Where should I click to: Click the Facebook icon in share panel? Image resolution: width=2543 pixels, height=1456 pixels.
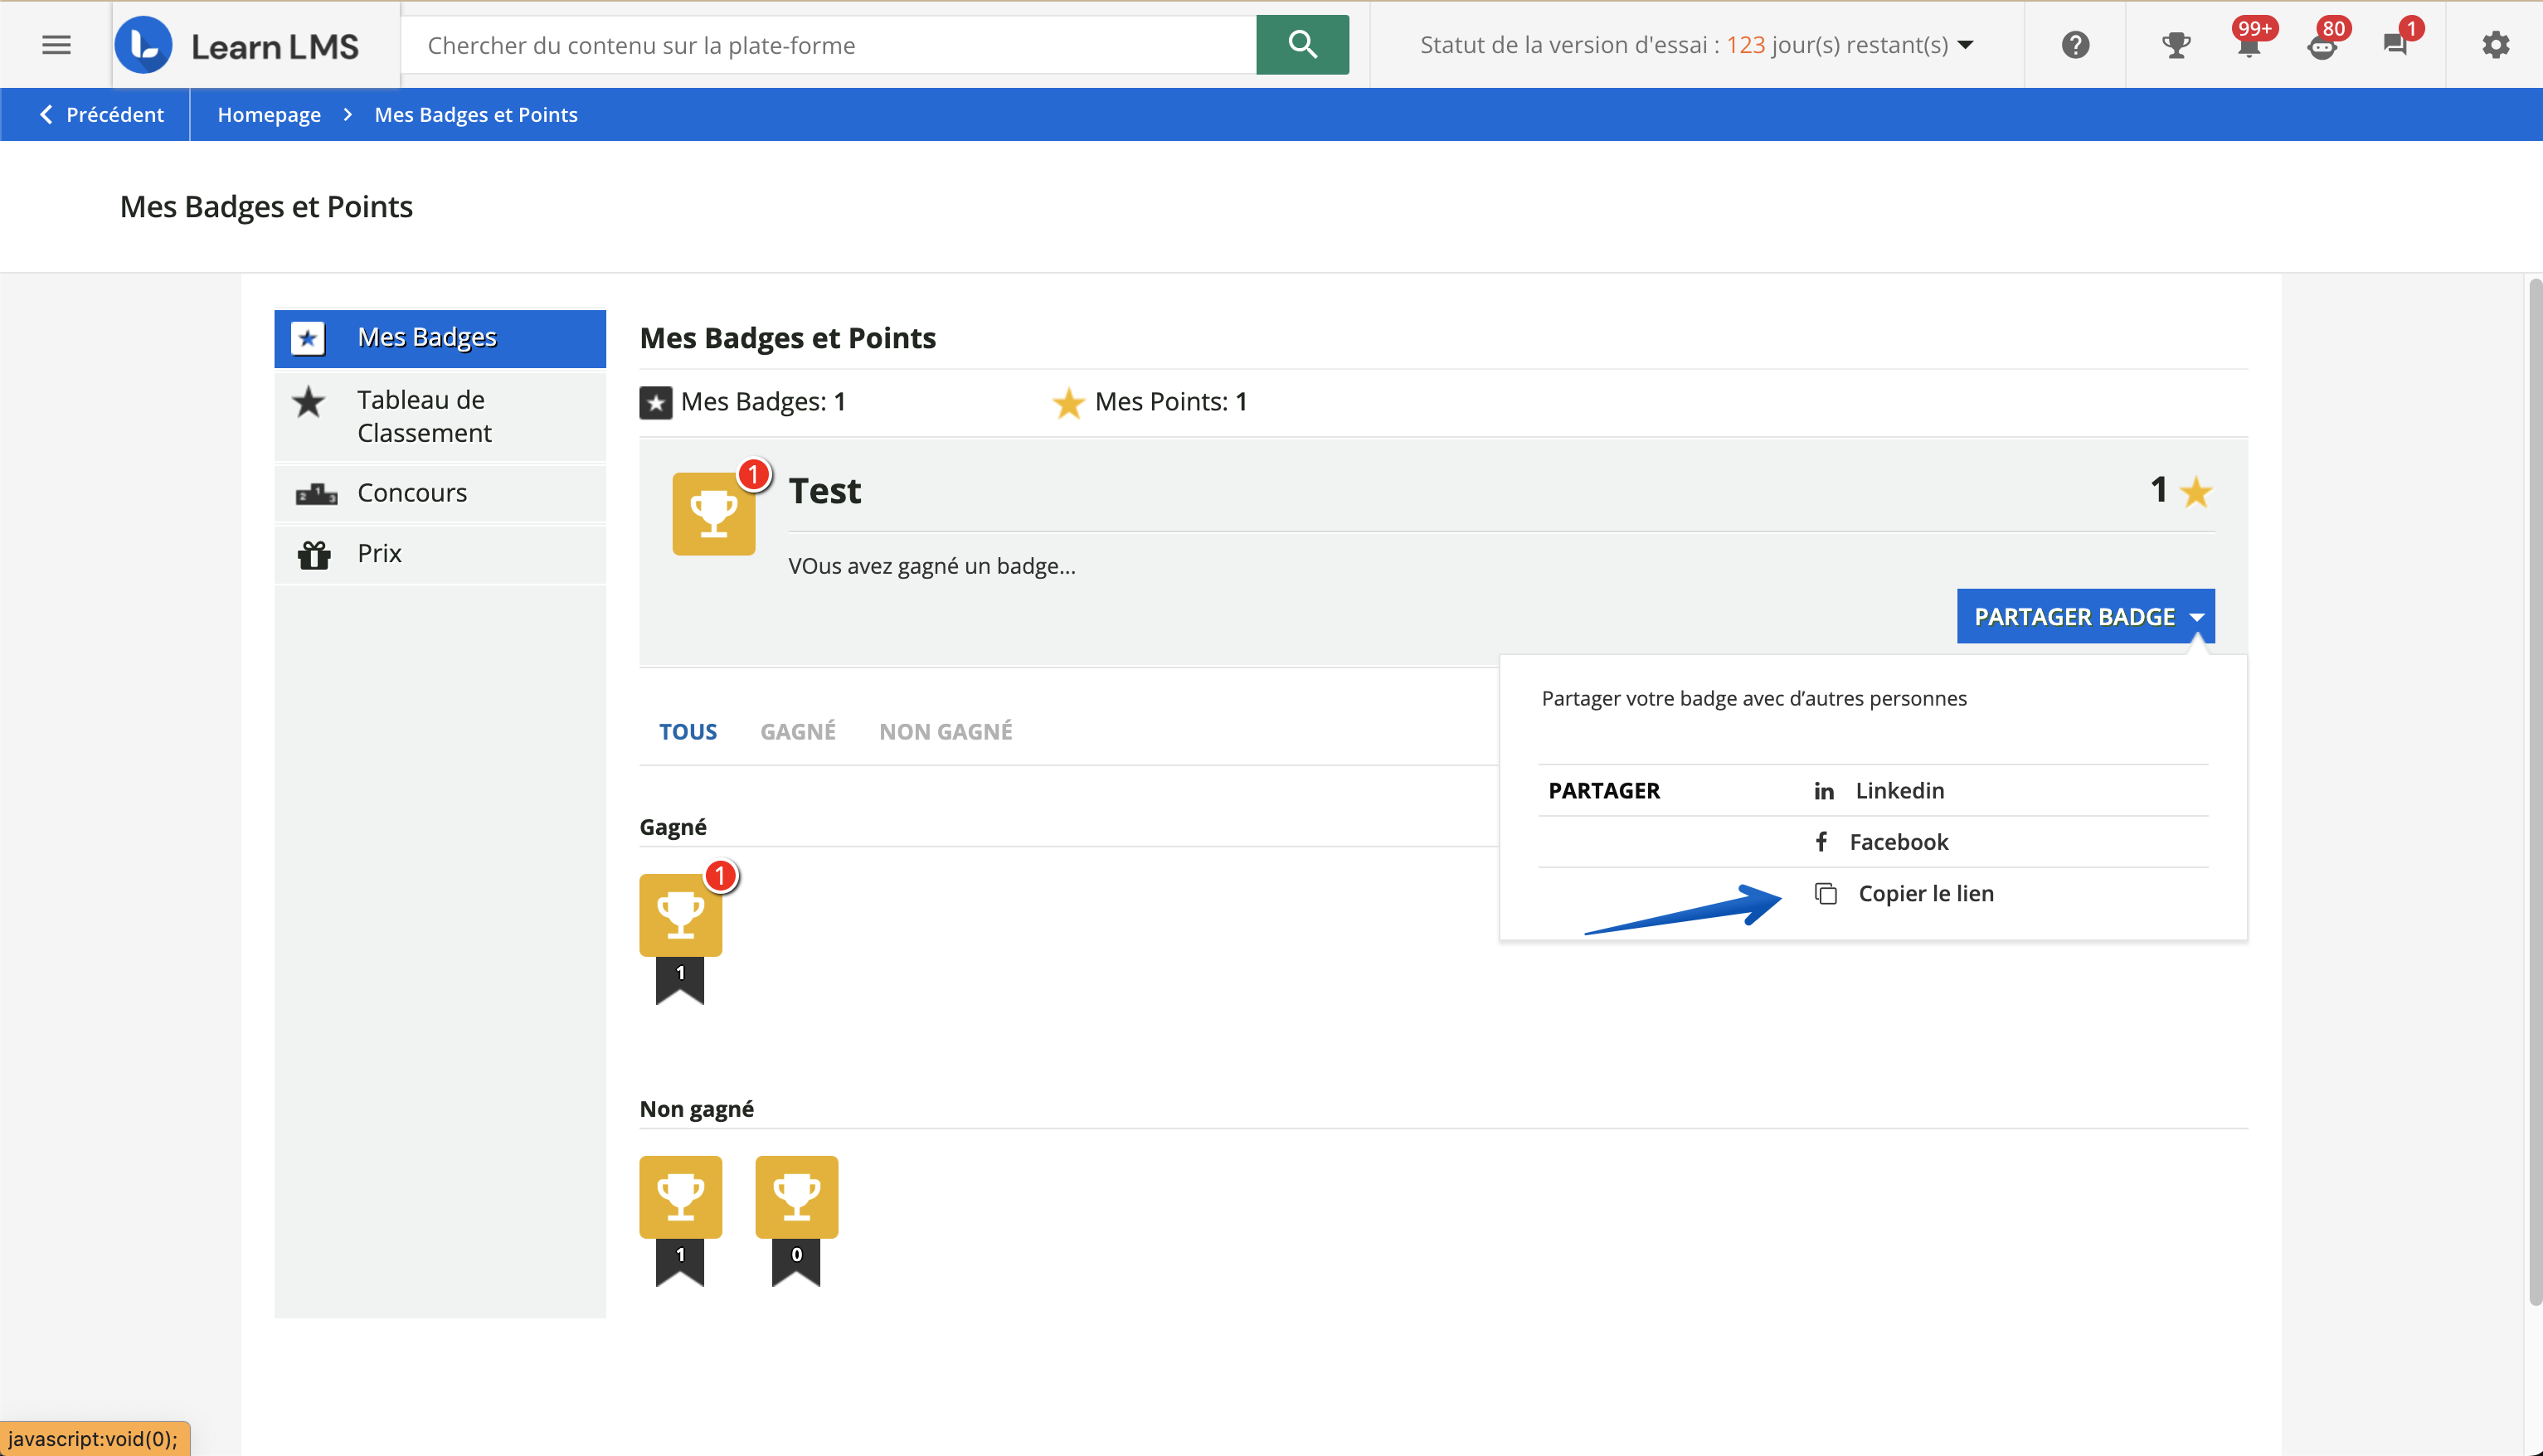(1821, 842)
